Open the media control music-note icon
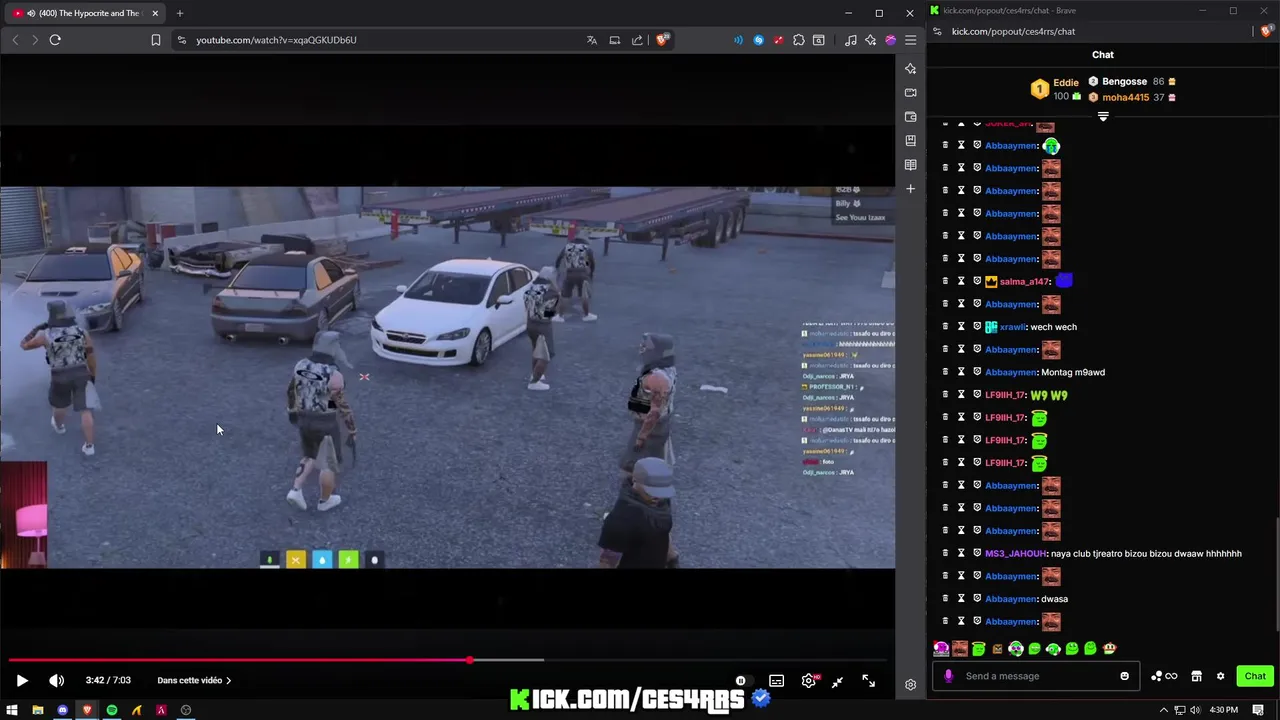The image size is (1280, 720). tap(850, 40)
